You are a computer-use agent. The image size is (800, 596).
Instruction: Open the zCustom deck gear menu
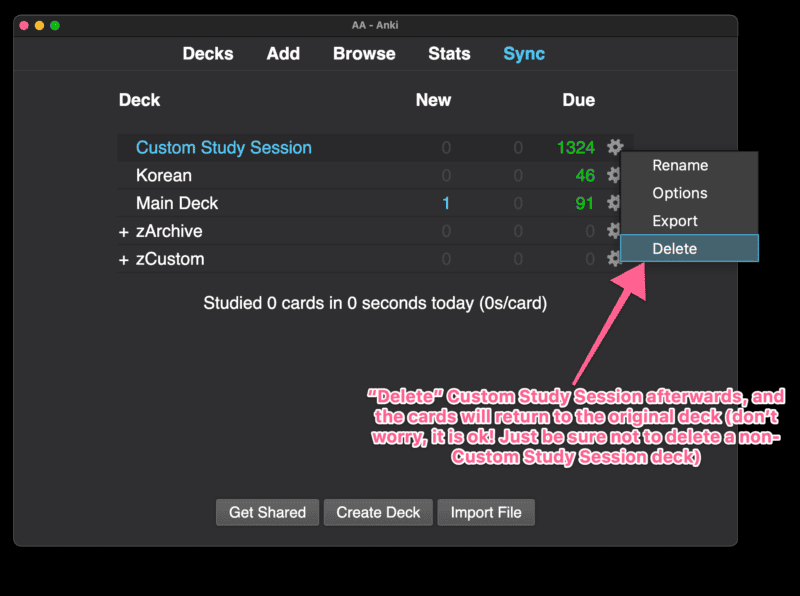point(614,259)
